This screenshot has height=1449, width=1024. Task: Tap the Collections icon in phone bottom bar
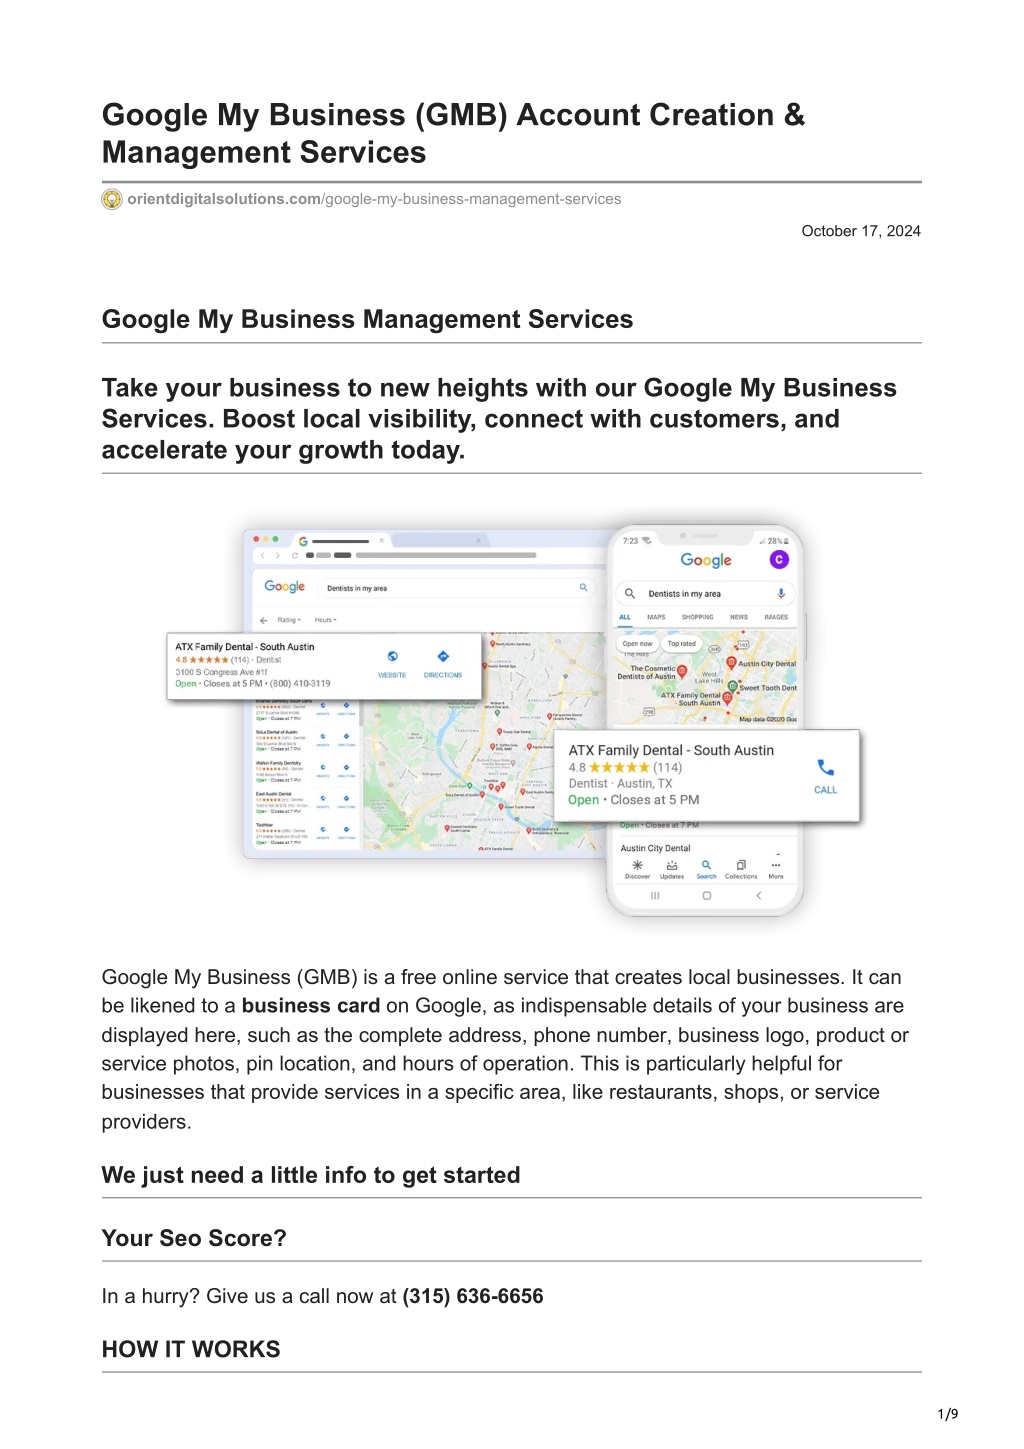tap(741, 865)
